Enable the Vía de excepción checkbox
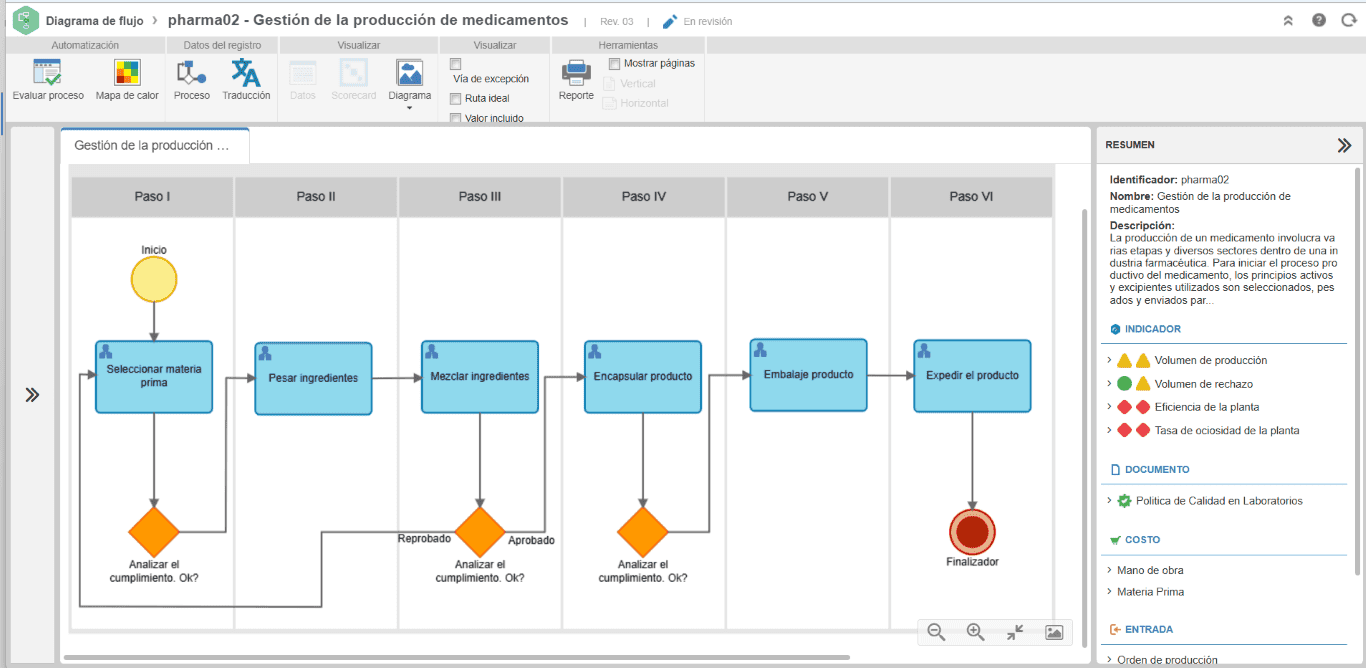Screen dimensions: 1366x668 455,64
